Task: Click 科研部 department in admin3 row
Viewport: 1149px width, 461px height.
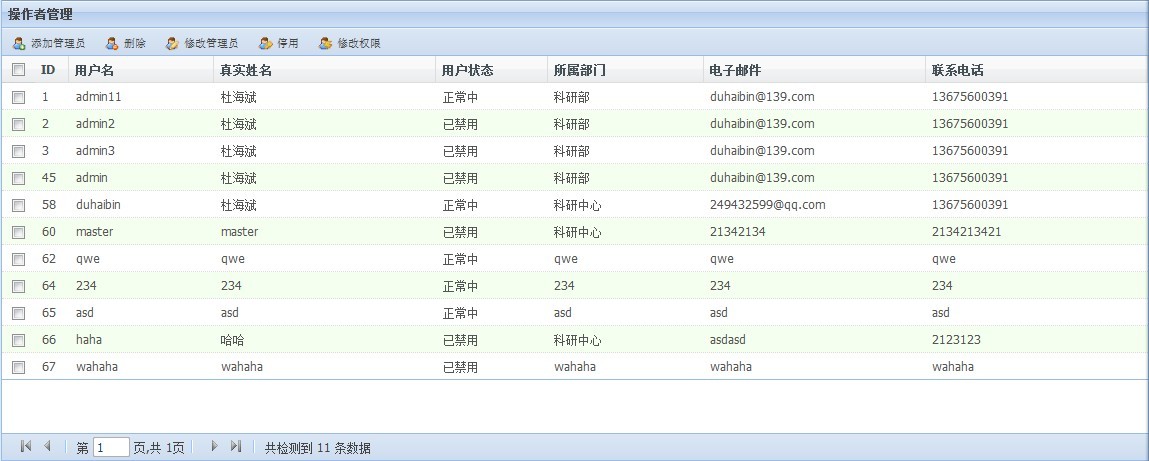Action: pos(572,151)
